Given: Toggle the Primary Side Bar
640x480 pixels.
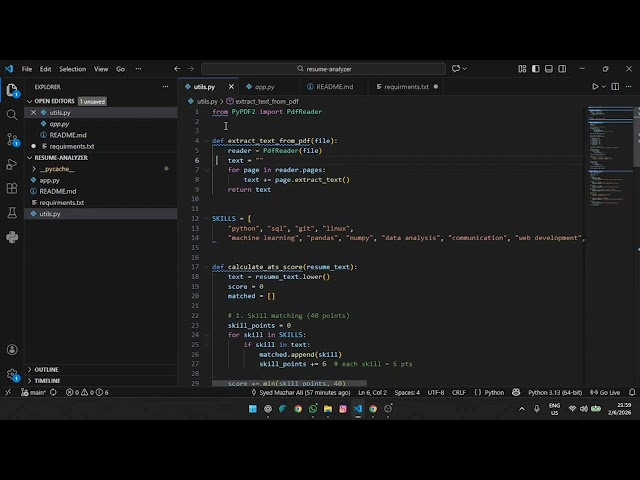Looking at the screenshot, I should (536, 69).
